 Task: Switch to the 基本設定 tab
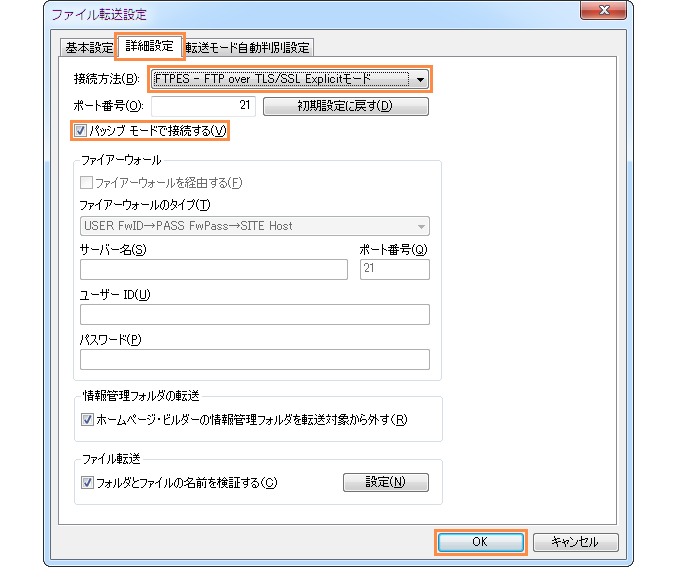pyautogui.click(x=89, y=47)
